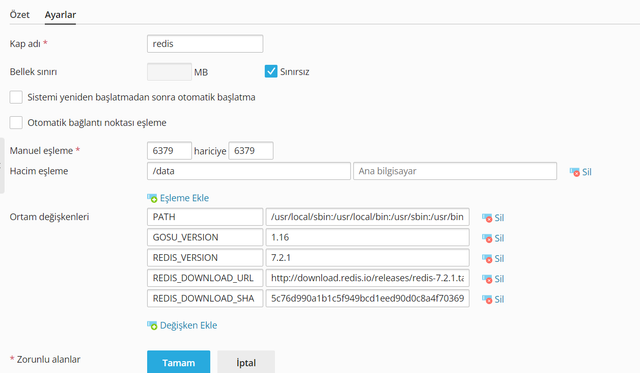Image resolution: width=640 pixels, height=373 pixels.
Task: Enable automatic start after system reboot checkbox
Action: click(x=16, y=97)
